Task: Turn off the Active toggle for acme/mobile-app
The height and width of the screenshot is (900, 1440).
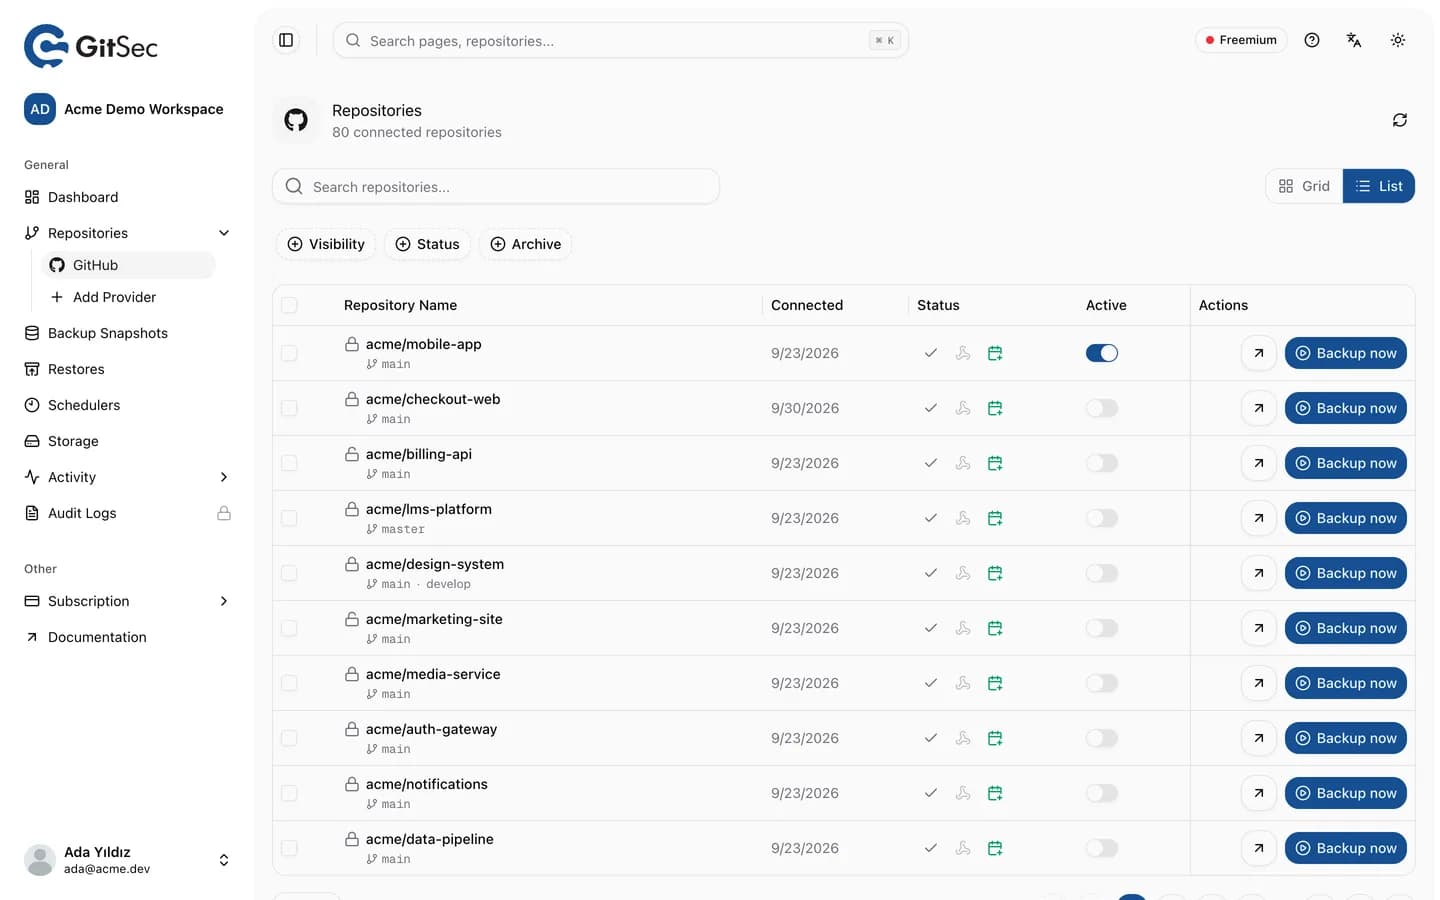Action: pyautogui.click(x=1102, y=353)
